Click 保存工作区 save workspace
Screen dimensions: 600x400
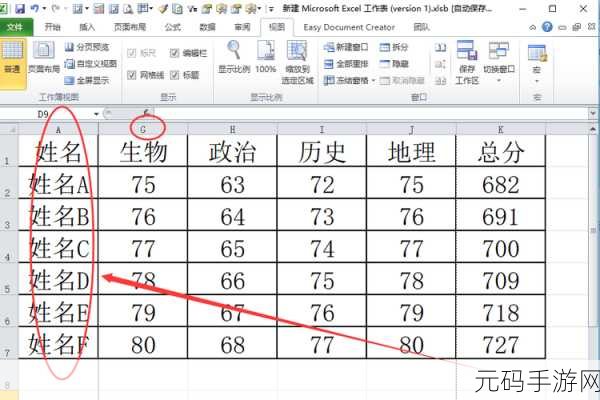pyautogui.click(x=467, y=62)
